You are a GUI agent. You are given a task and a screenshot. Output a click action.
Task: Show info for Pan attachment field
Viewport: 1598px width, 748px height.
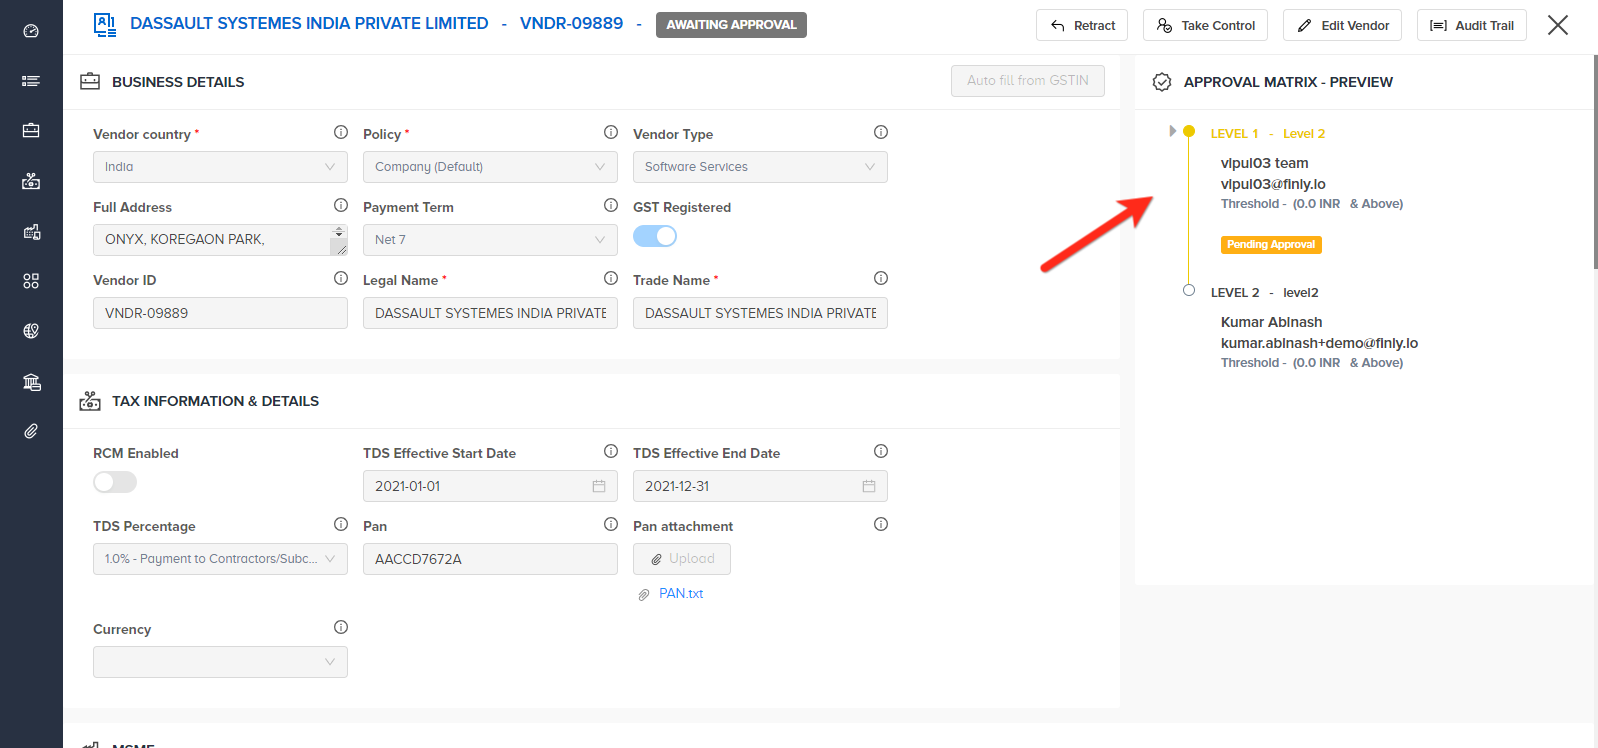(881, 524)
